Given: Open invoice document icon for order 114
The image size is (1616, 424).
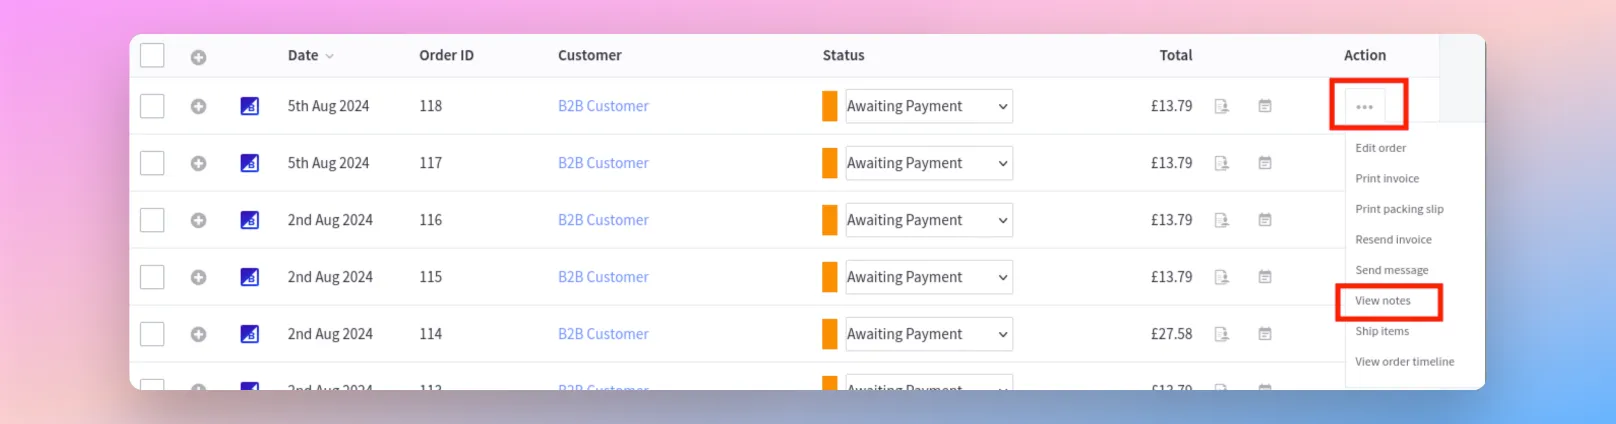Looking at the screenshot, I should coord(1221,334).
